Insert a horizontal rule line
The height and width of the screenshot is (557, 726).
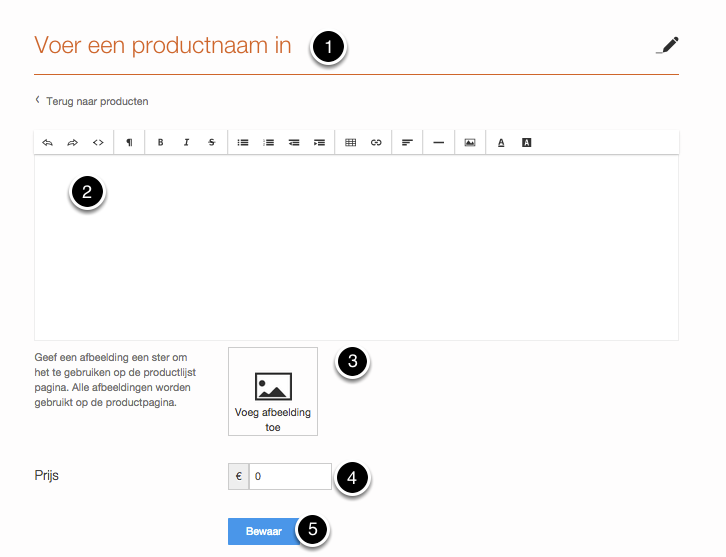(438, 143)
